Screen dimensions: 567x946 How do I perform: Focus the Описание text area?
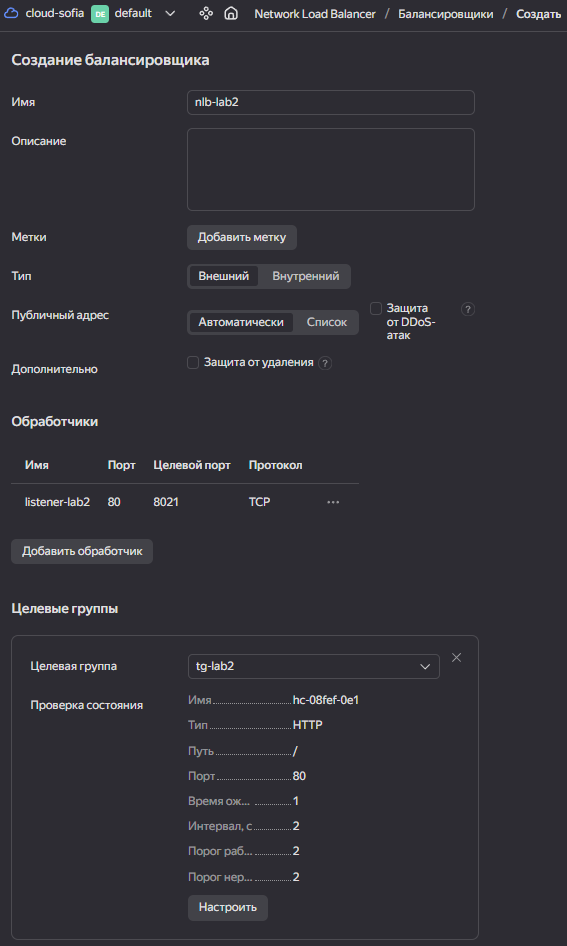tap(331, 170)
